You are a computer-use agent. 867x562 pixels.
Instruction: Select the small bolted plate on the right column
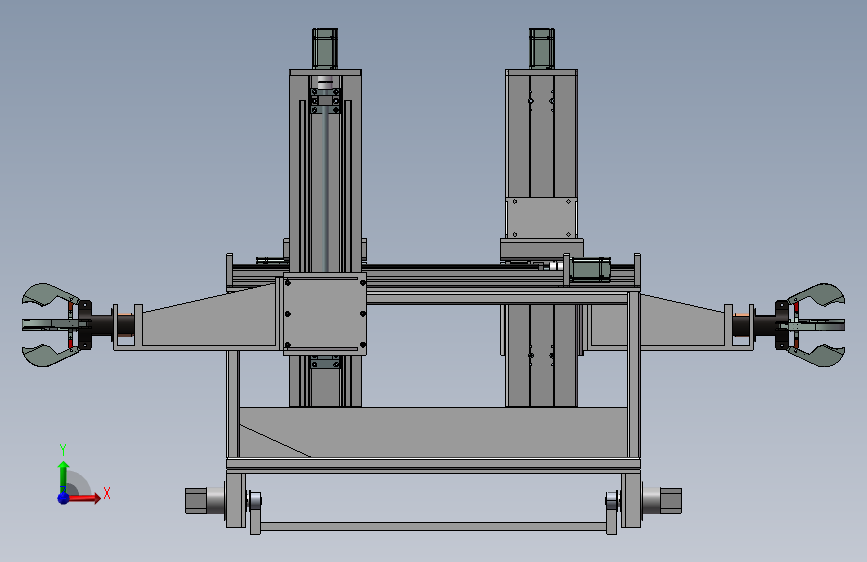click(541, 218)
